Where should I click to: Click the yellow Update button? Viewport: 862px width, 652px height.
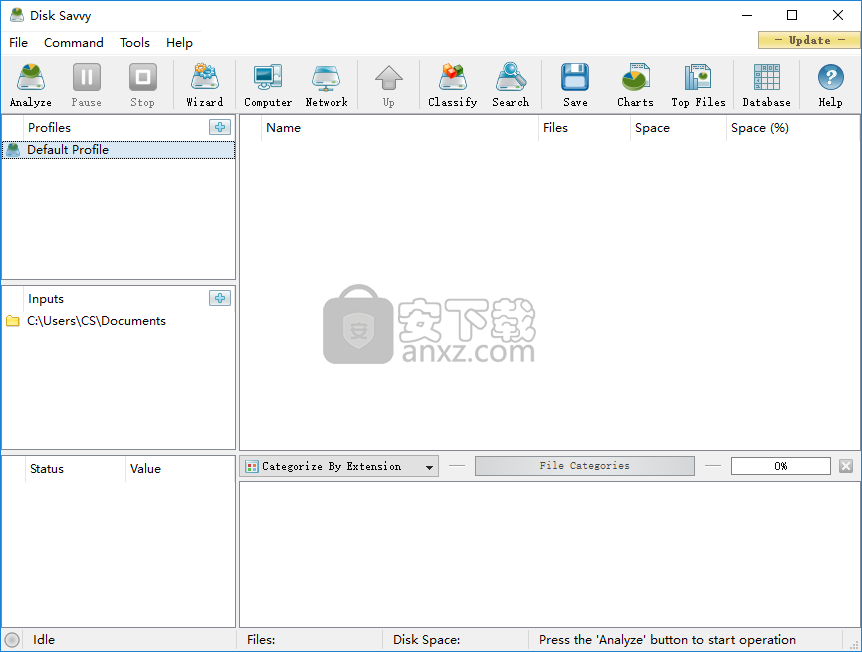[809, 40]
